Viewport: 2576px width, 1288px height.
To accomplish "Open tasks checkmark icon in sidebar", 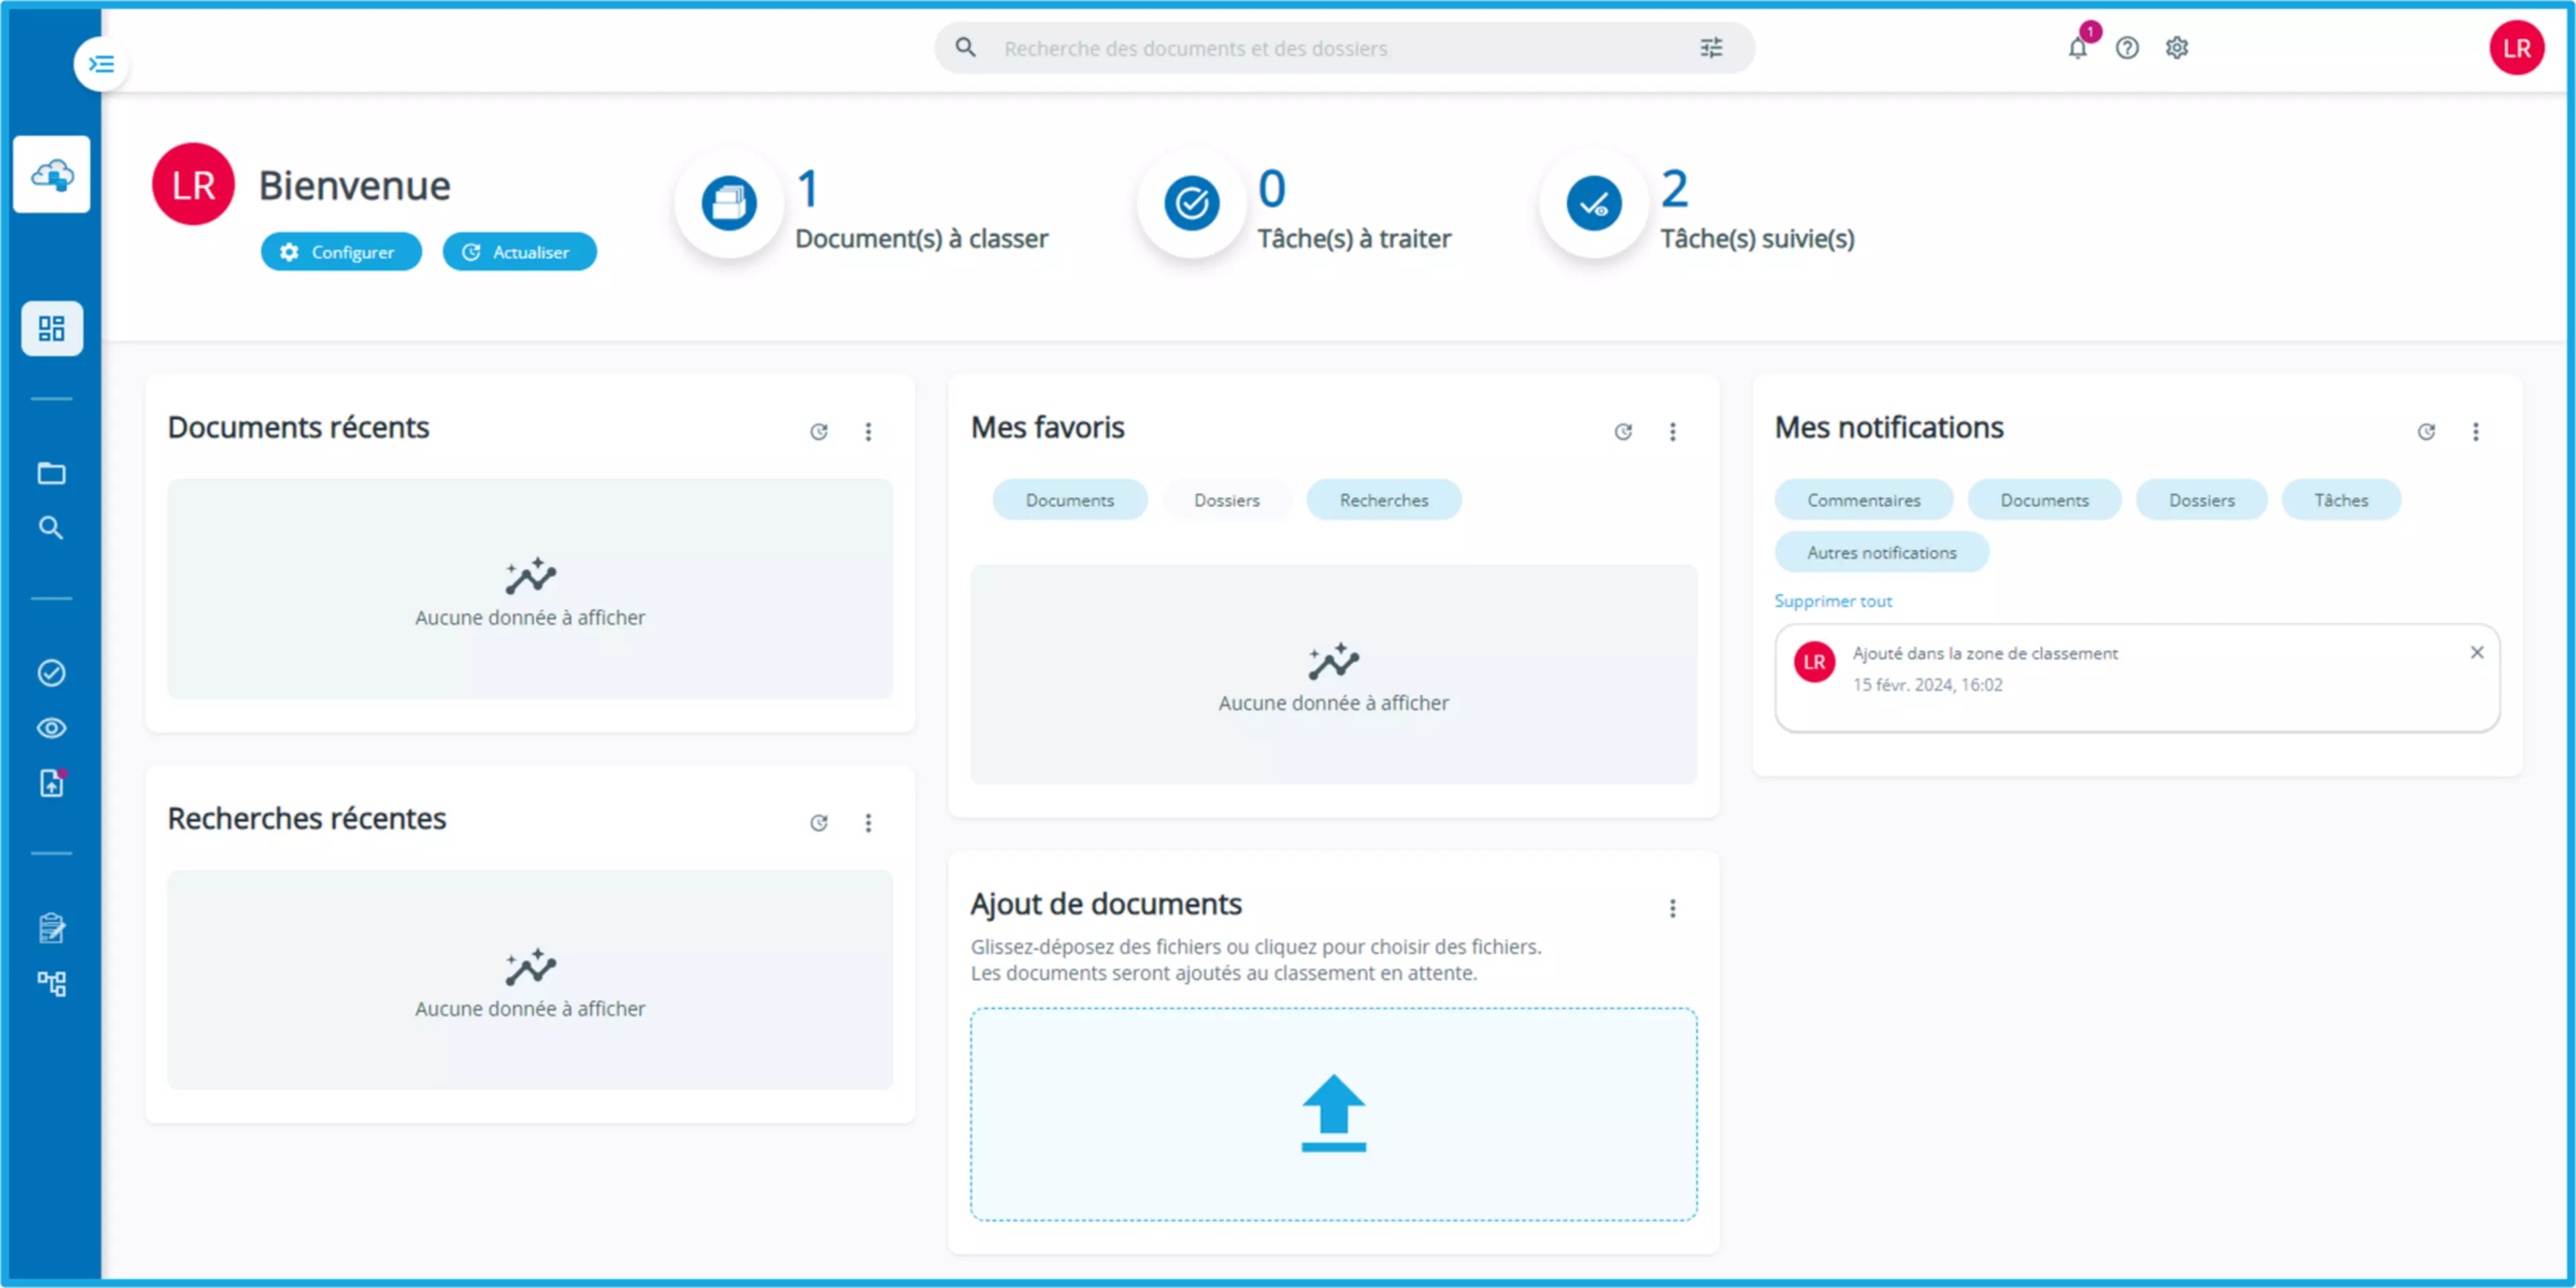I will [x=52, y=673].
